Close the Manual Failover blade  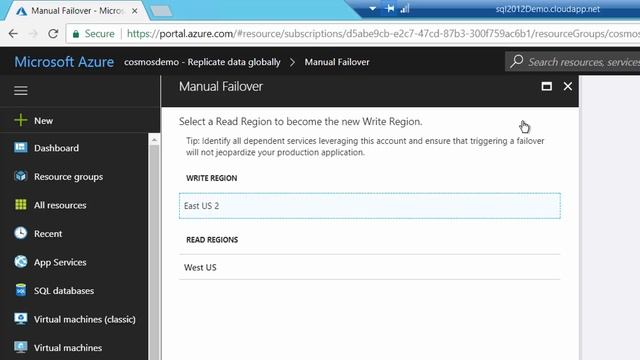coord(568,87)
